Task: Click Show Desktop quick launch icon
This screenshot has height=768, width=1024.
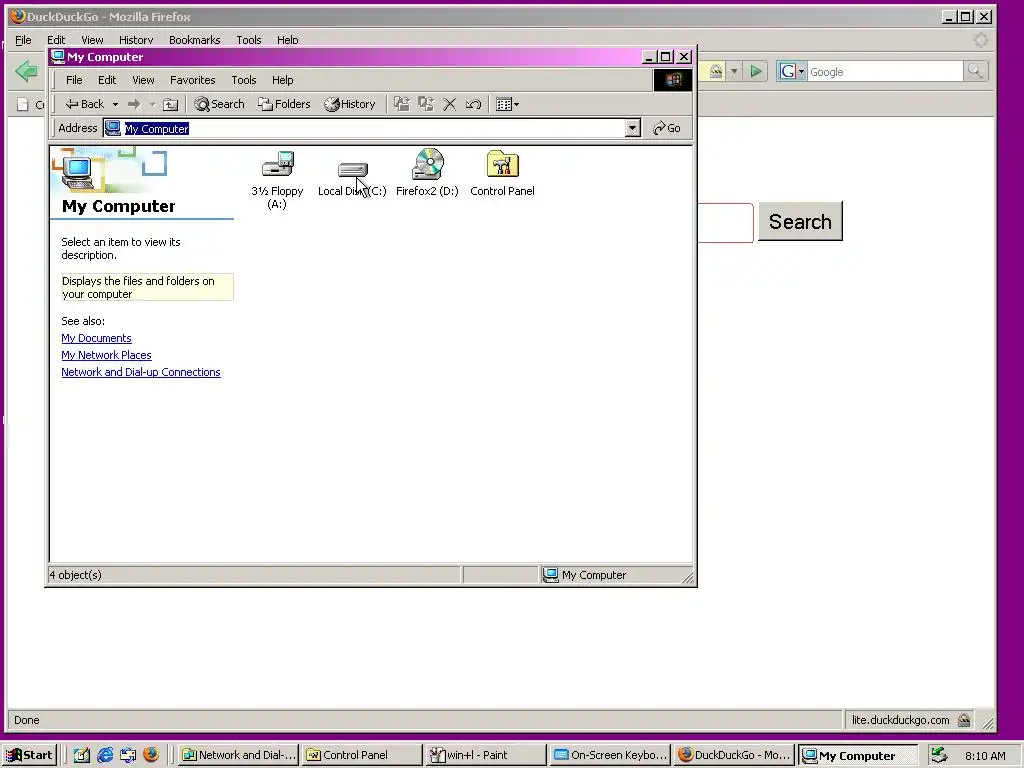Action: click(x=82, y=755)
